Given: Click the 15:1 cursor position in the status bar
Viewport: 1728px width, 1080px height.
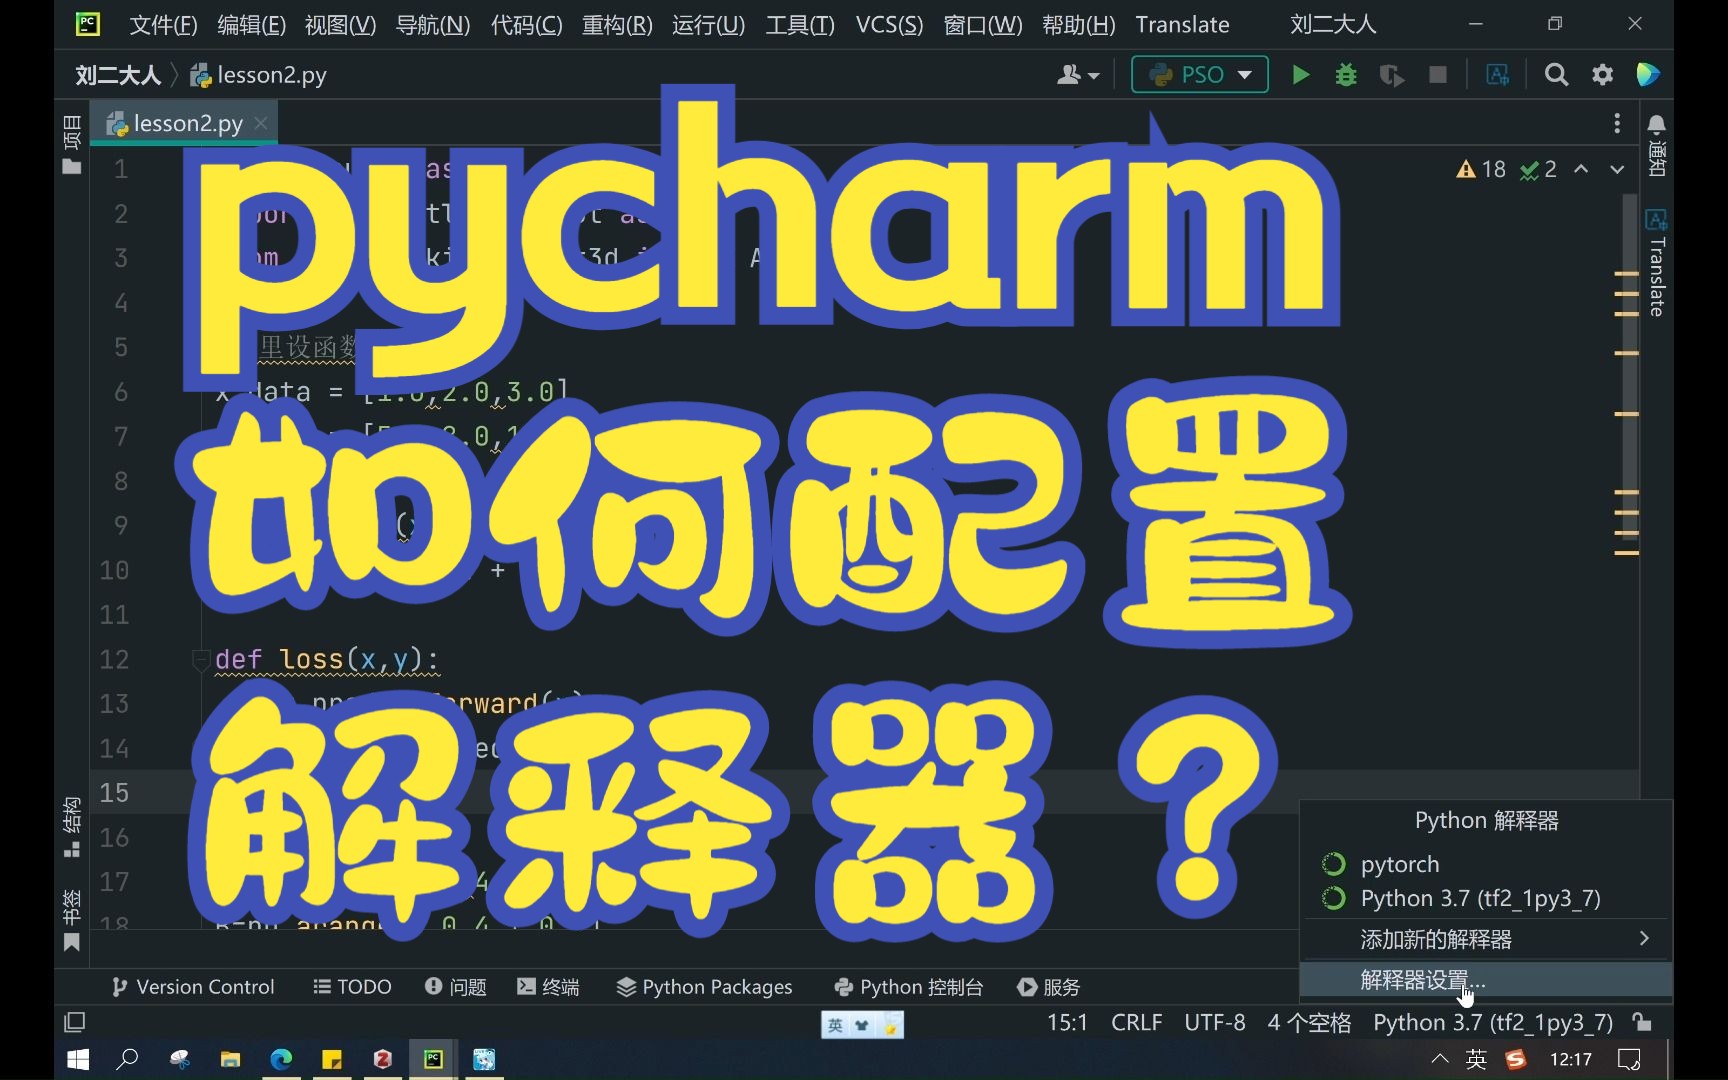Looking at the screenshot, I should [x=1067, y=1022].
